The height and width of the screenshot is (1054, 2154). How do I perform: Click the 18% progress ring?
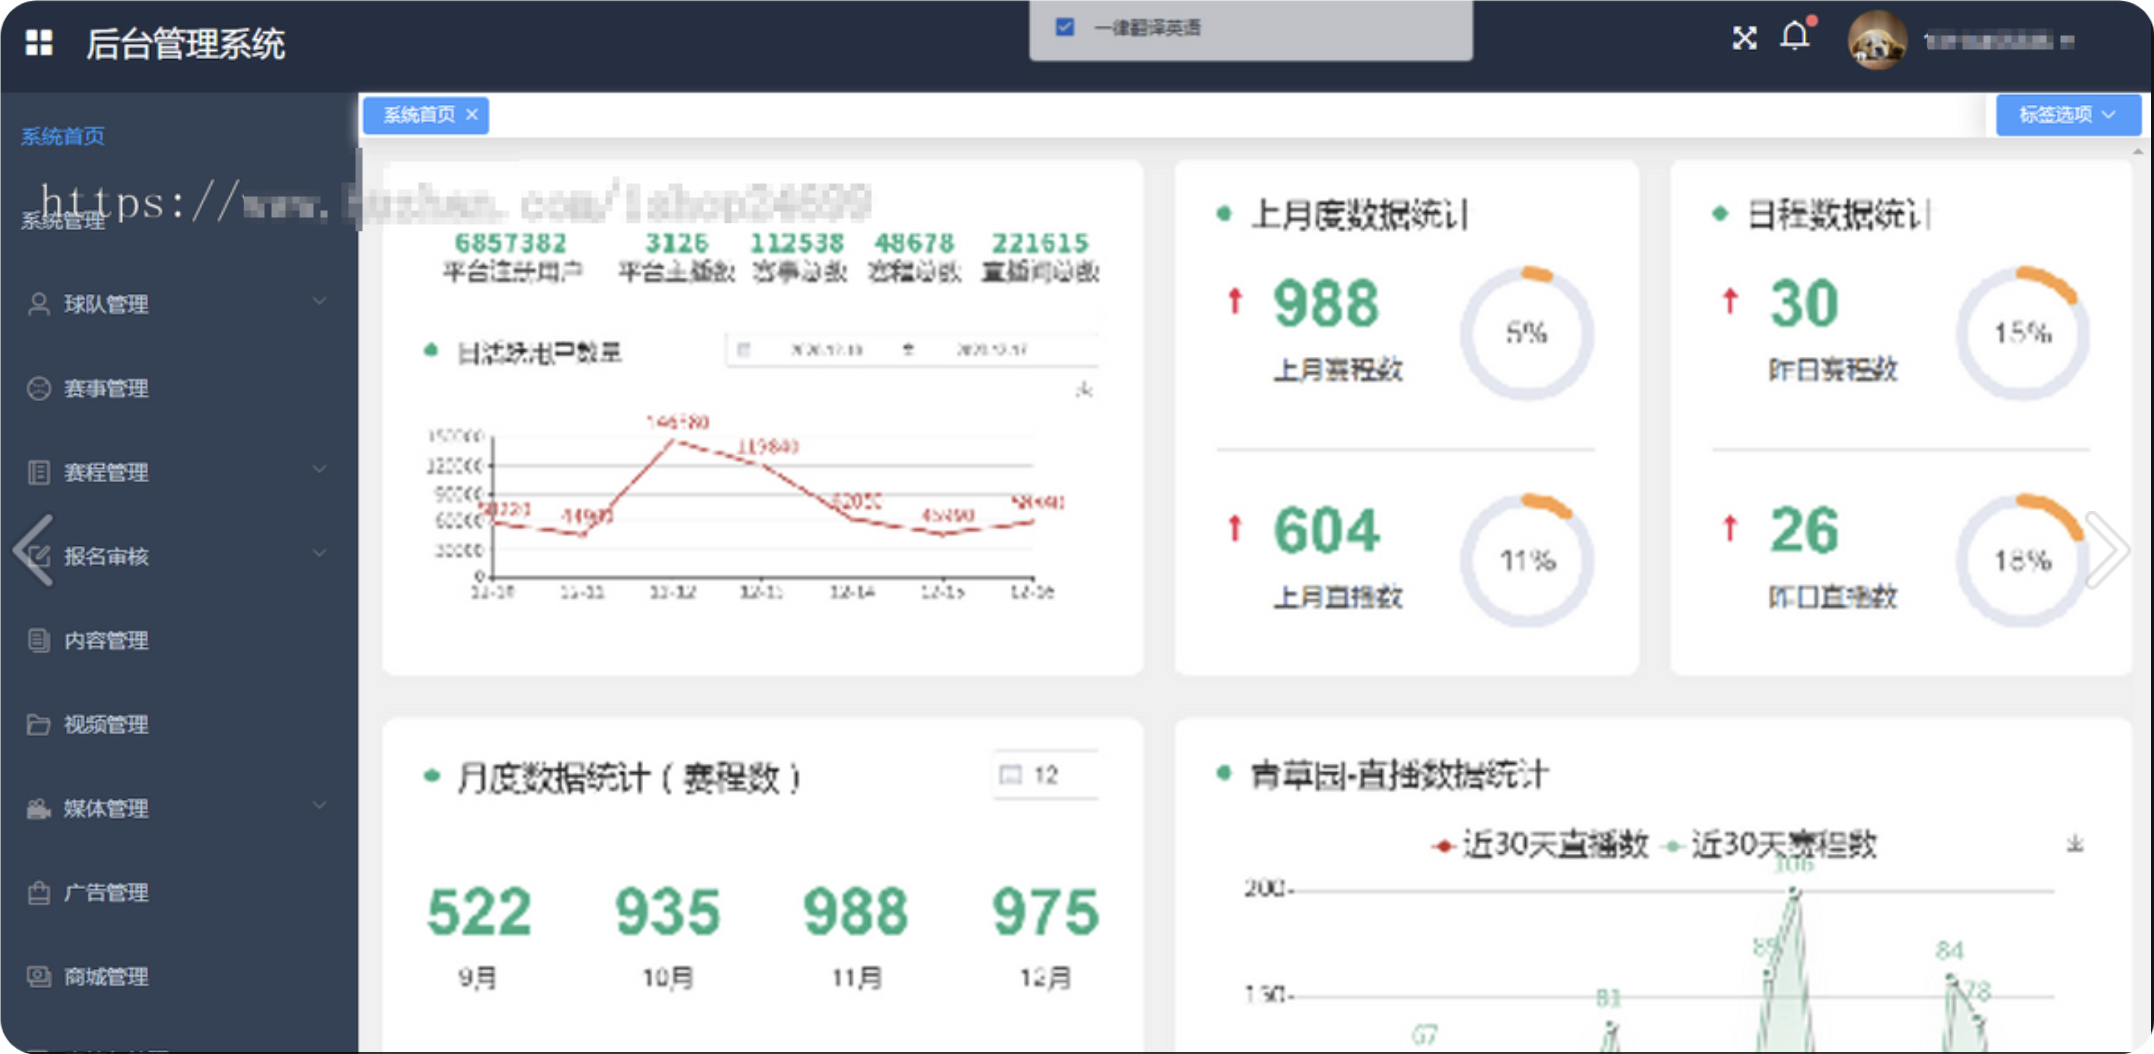[2022, 560]
